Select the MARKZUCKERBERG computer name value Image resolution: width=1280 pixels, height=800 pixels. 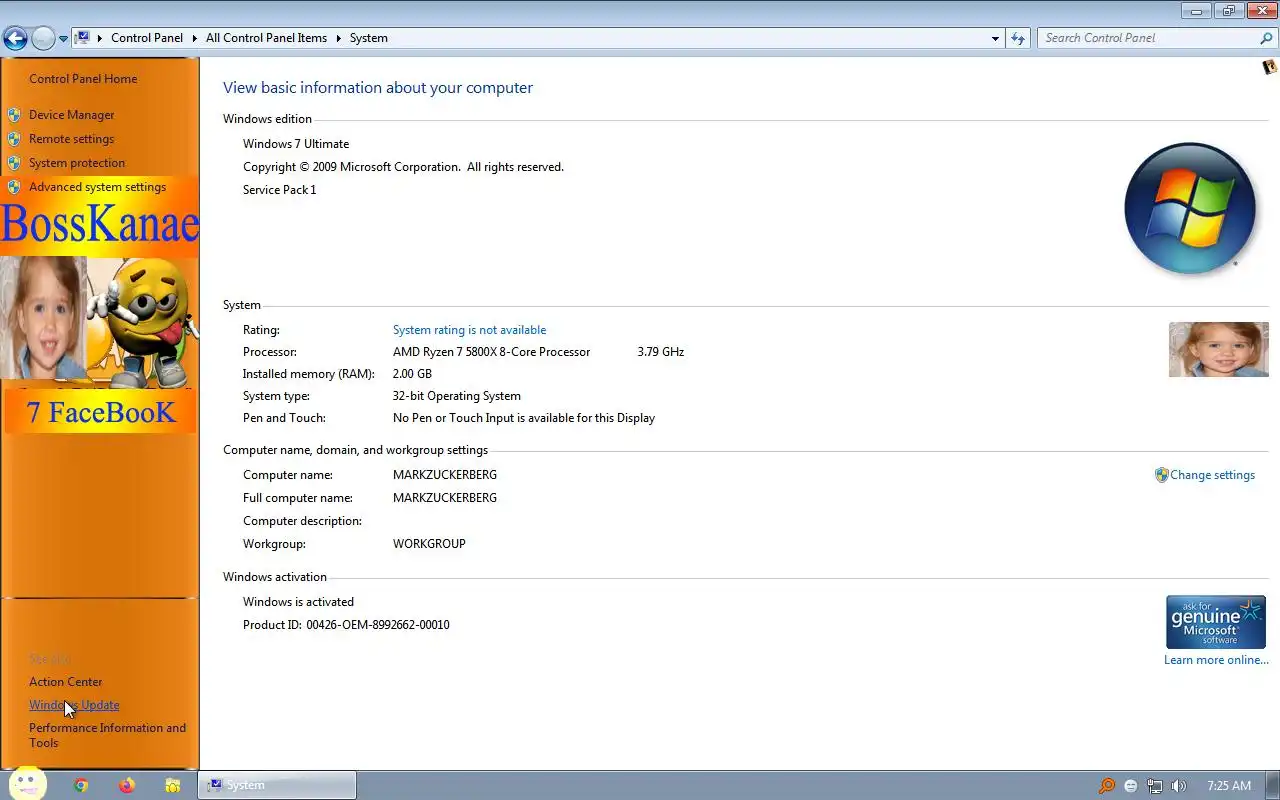[x=444, y=475]
